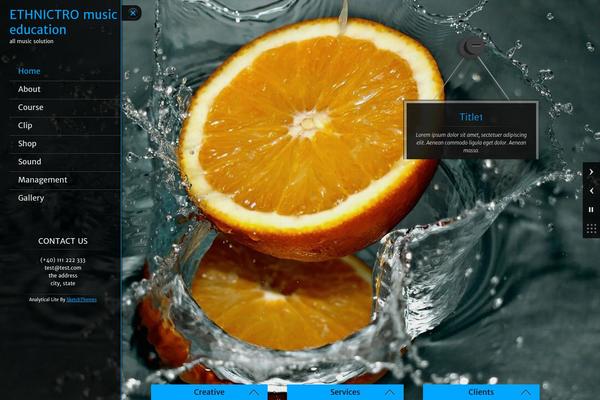Open the Shop menu item
Image resolution: width=600 pixels, height=400 pixels.
[x=27, y=144]
